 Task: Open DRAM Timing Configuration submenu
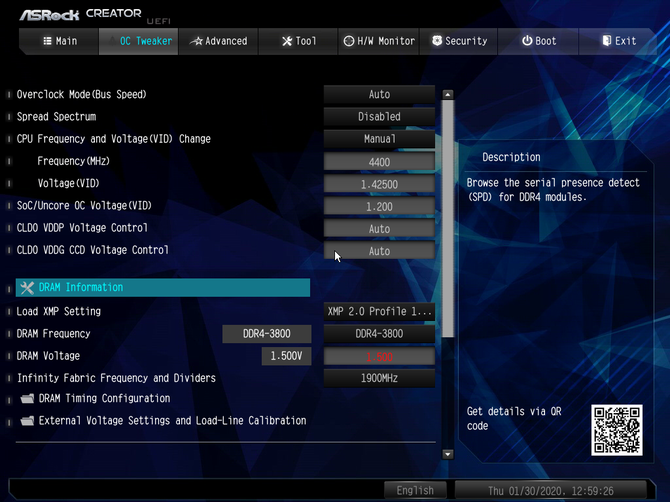click(104, 399)
